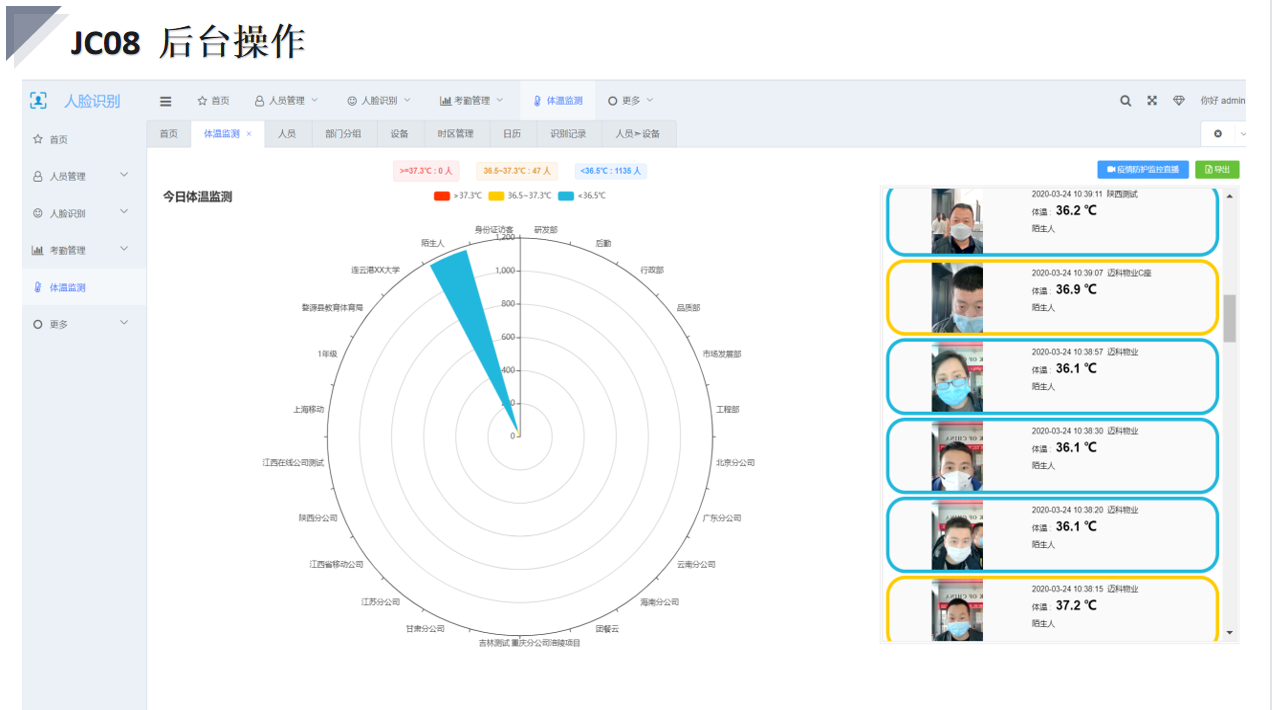Click the thermometer icon beside 体温监测 in sidebar
This screenshot has height=710, width=1272.
pyautogui.click(x=38, y=288)
